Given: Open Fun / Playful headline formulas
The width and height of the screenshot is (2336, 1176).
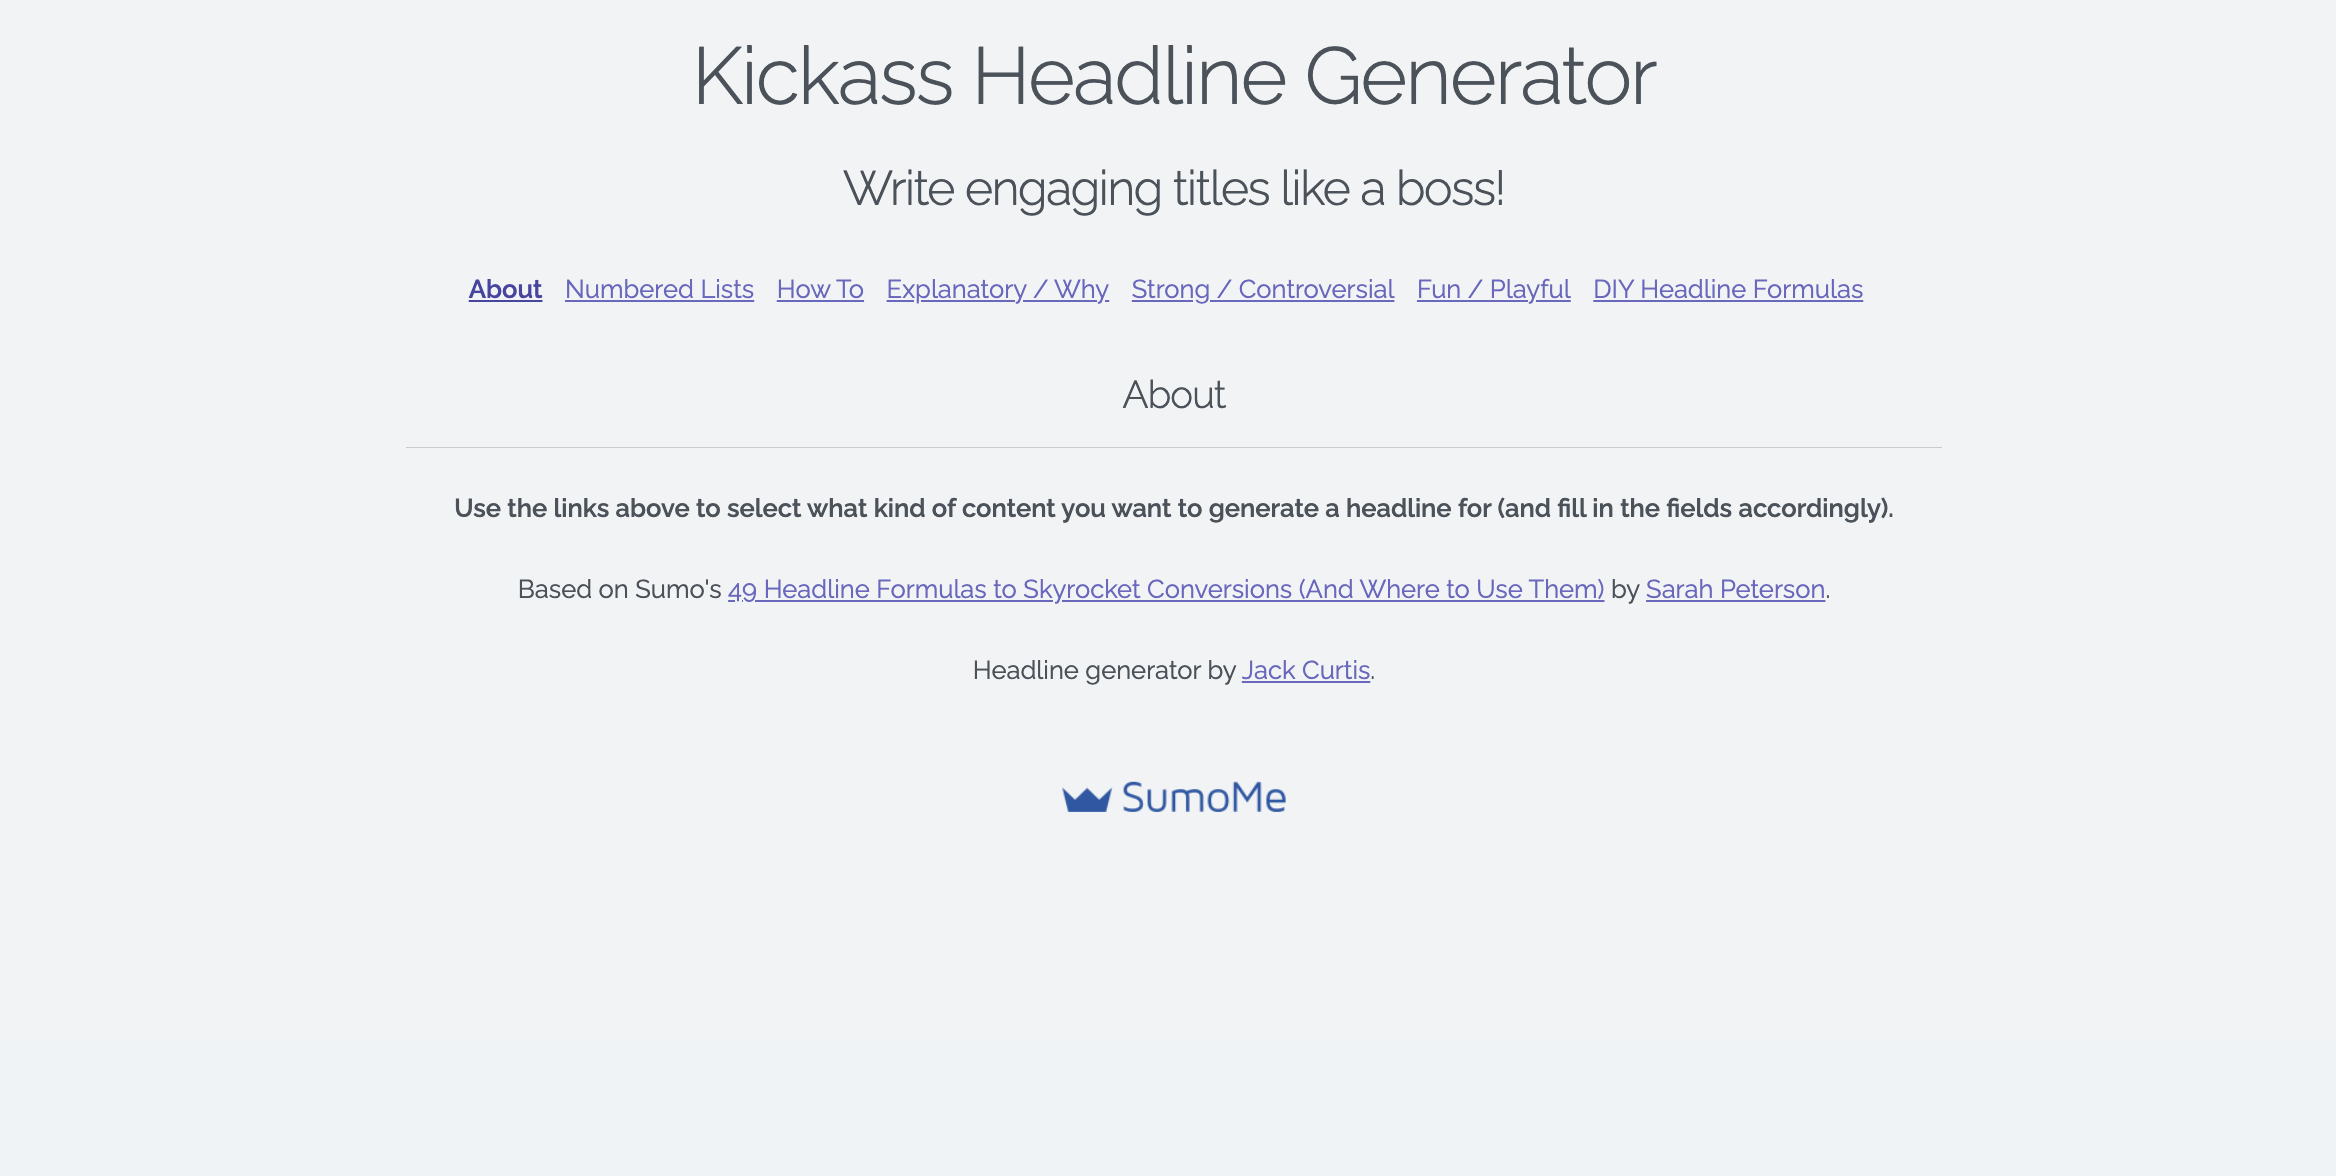Looking at the screenshot, I should click(x=1495, y=288).
